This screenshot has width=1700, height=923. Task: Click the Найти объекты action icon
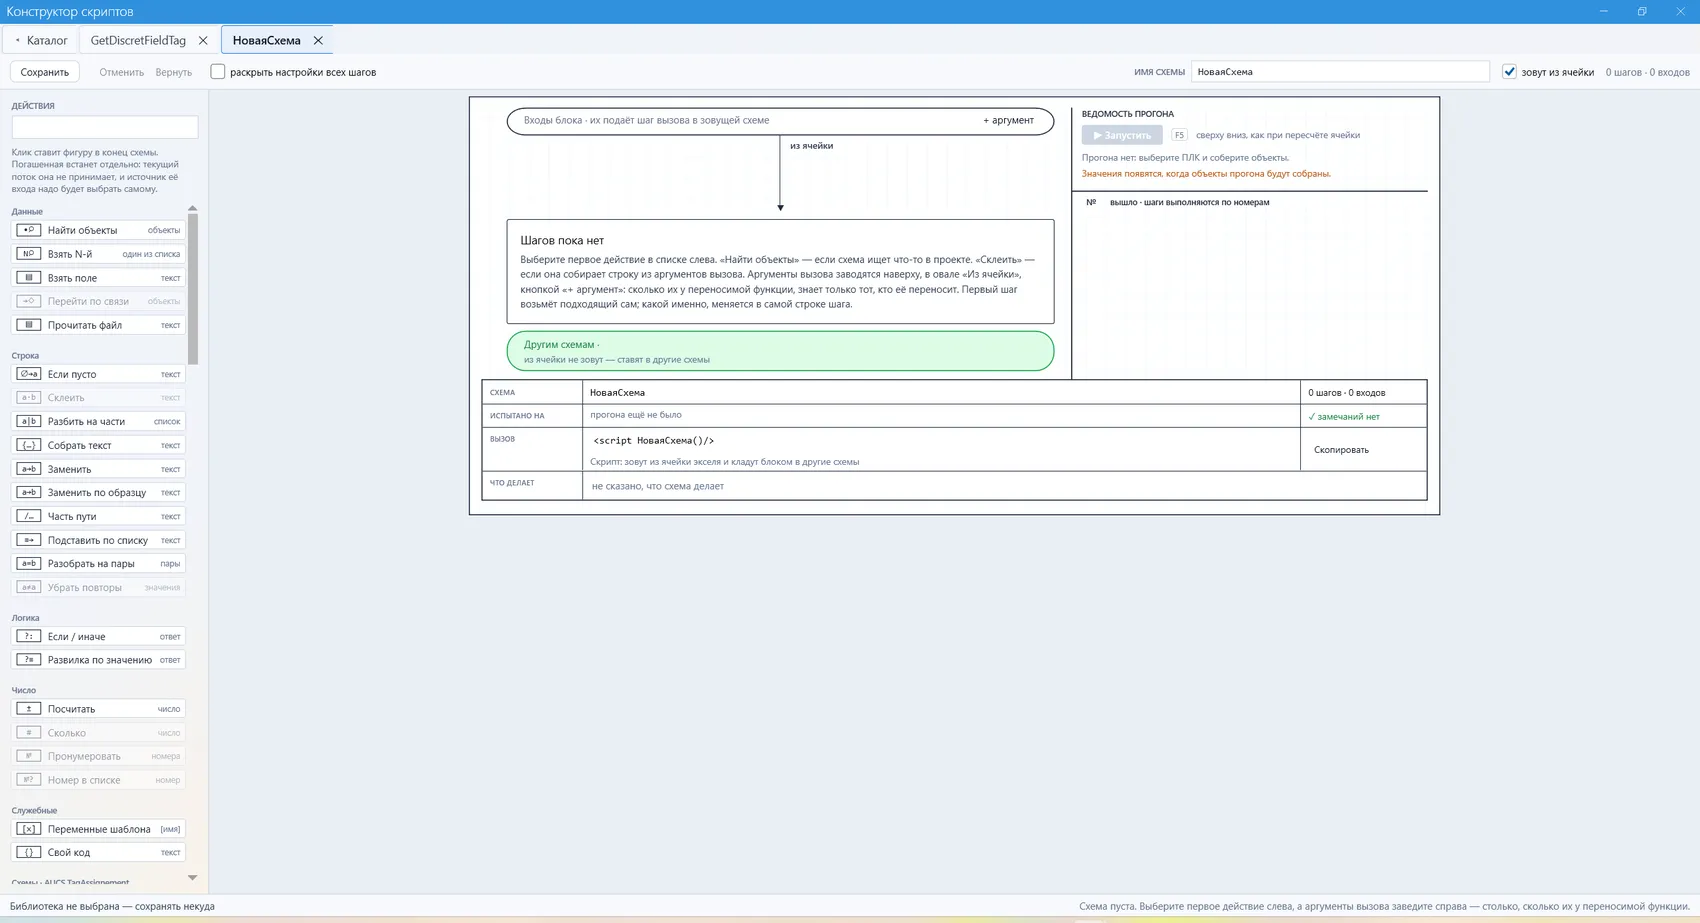coord(28,230)
